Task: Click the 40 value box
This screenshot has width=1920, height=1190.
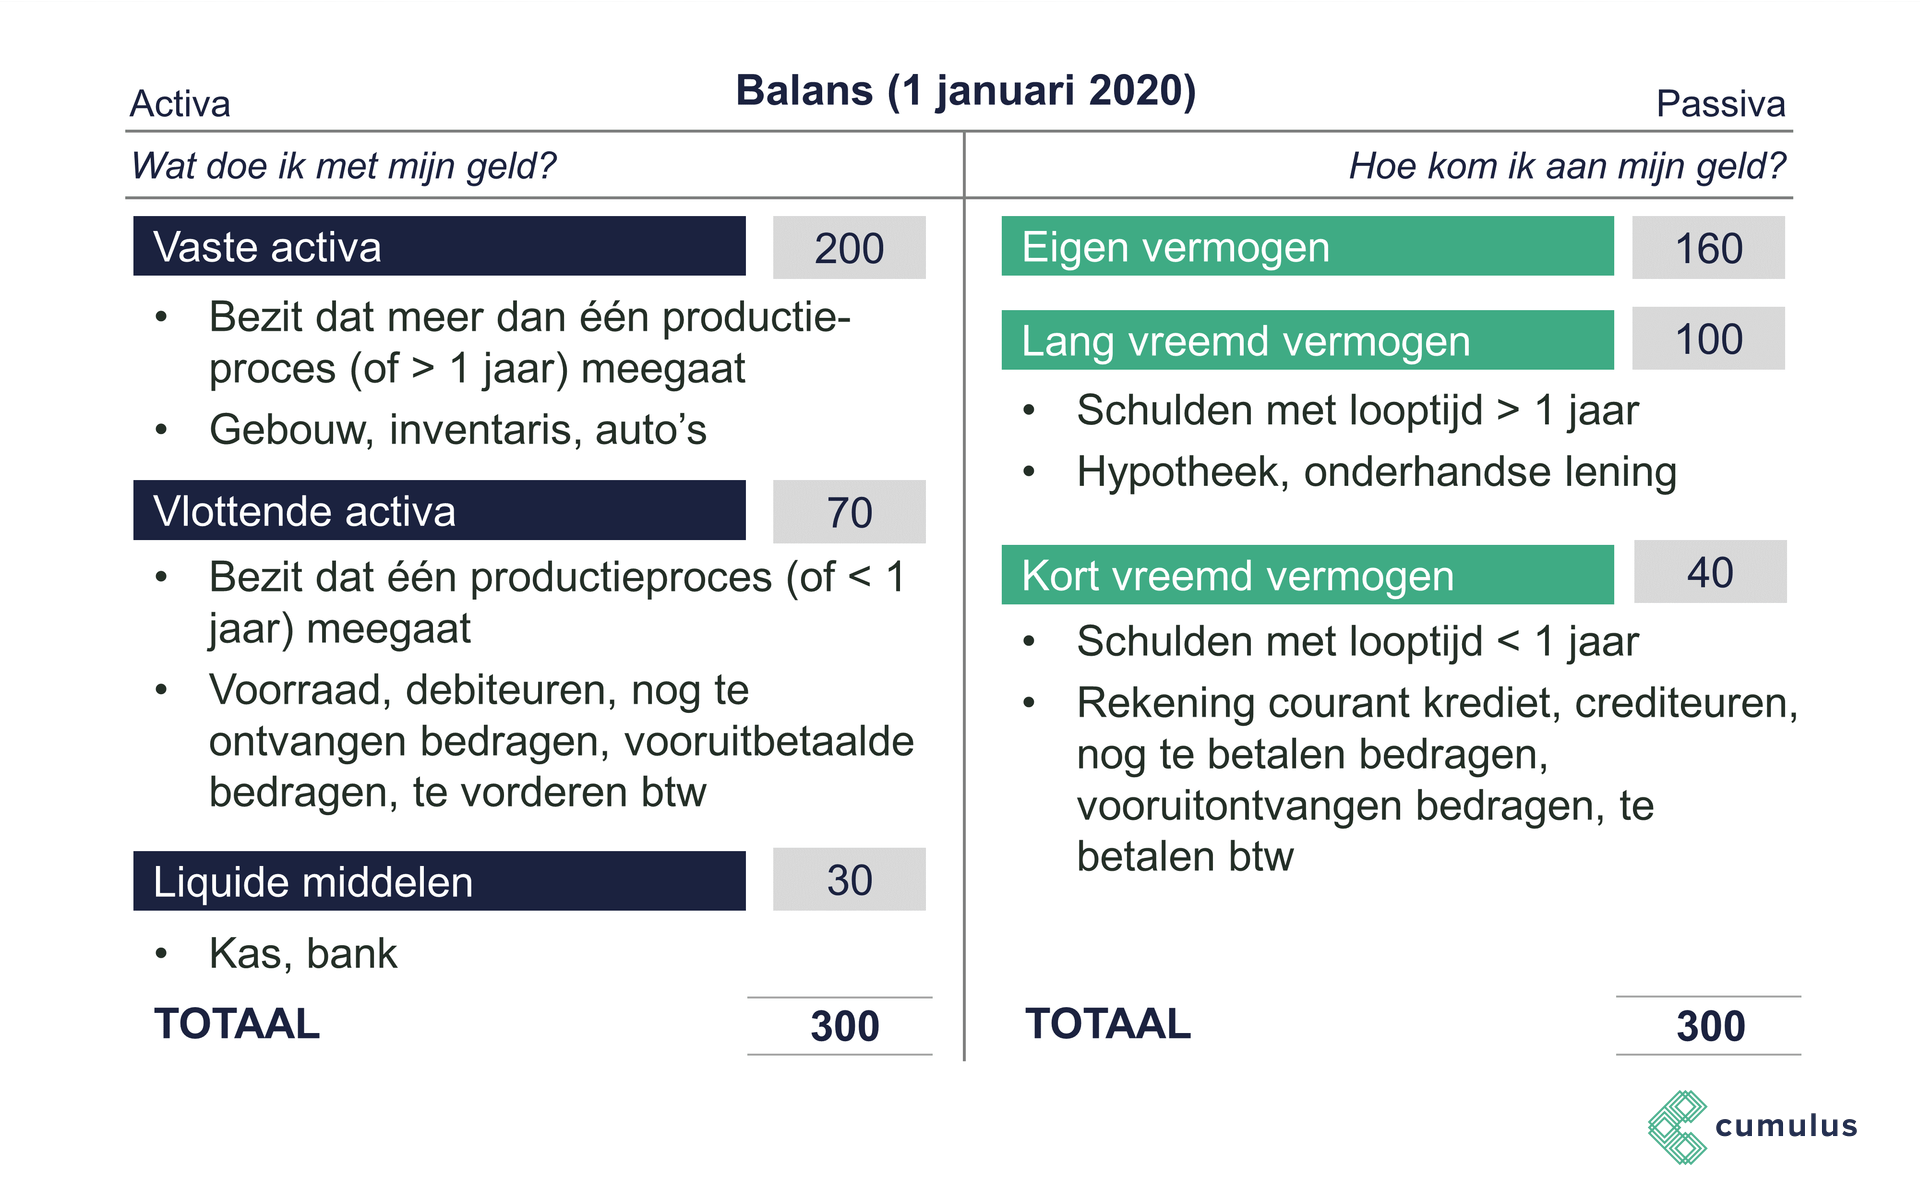Action: click(x=1710, y=572)
